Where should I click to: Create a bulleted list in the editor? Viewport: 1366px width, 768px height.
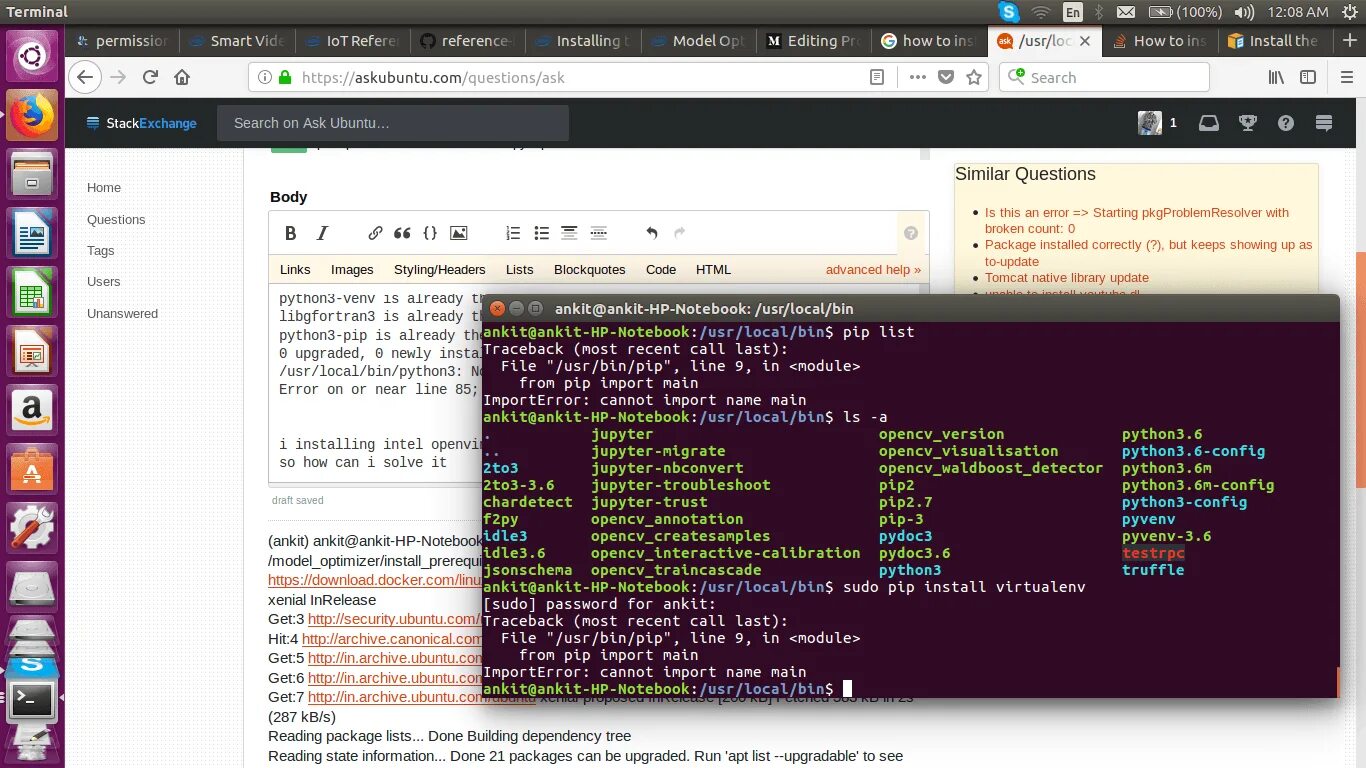click(541, 233)
